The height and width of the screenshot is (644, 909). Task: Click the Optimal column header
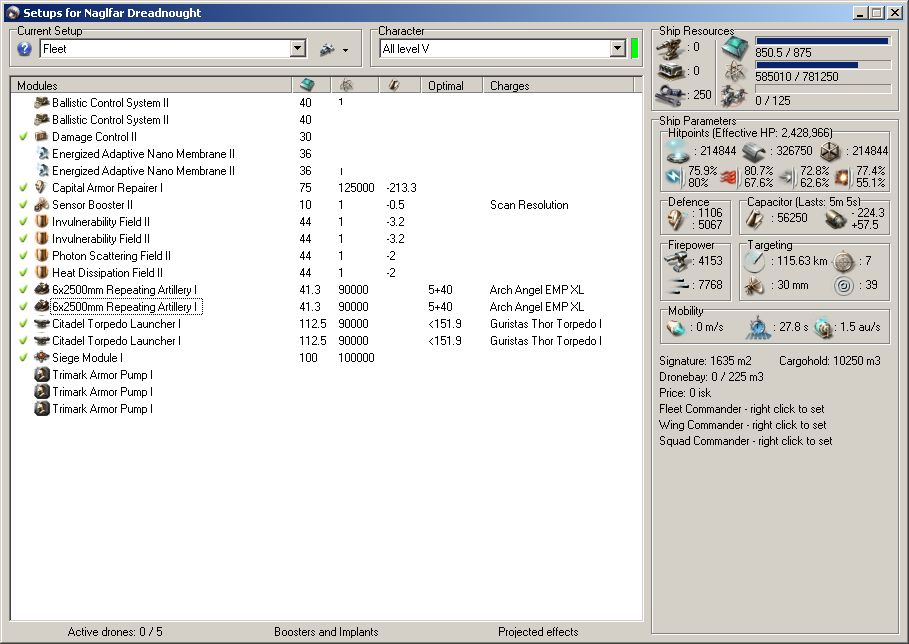click(x=446, y=86)
